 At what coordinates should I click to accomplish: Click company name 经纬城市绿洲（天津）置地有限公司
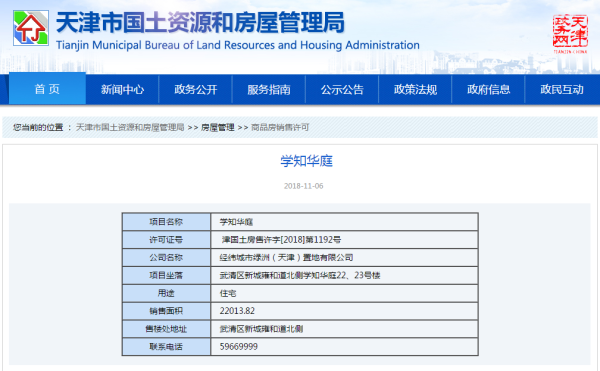286,257
